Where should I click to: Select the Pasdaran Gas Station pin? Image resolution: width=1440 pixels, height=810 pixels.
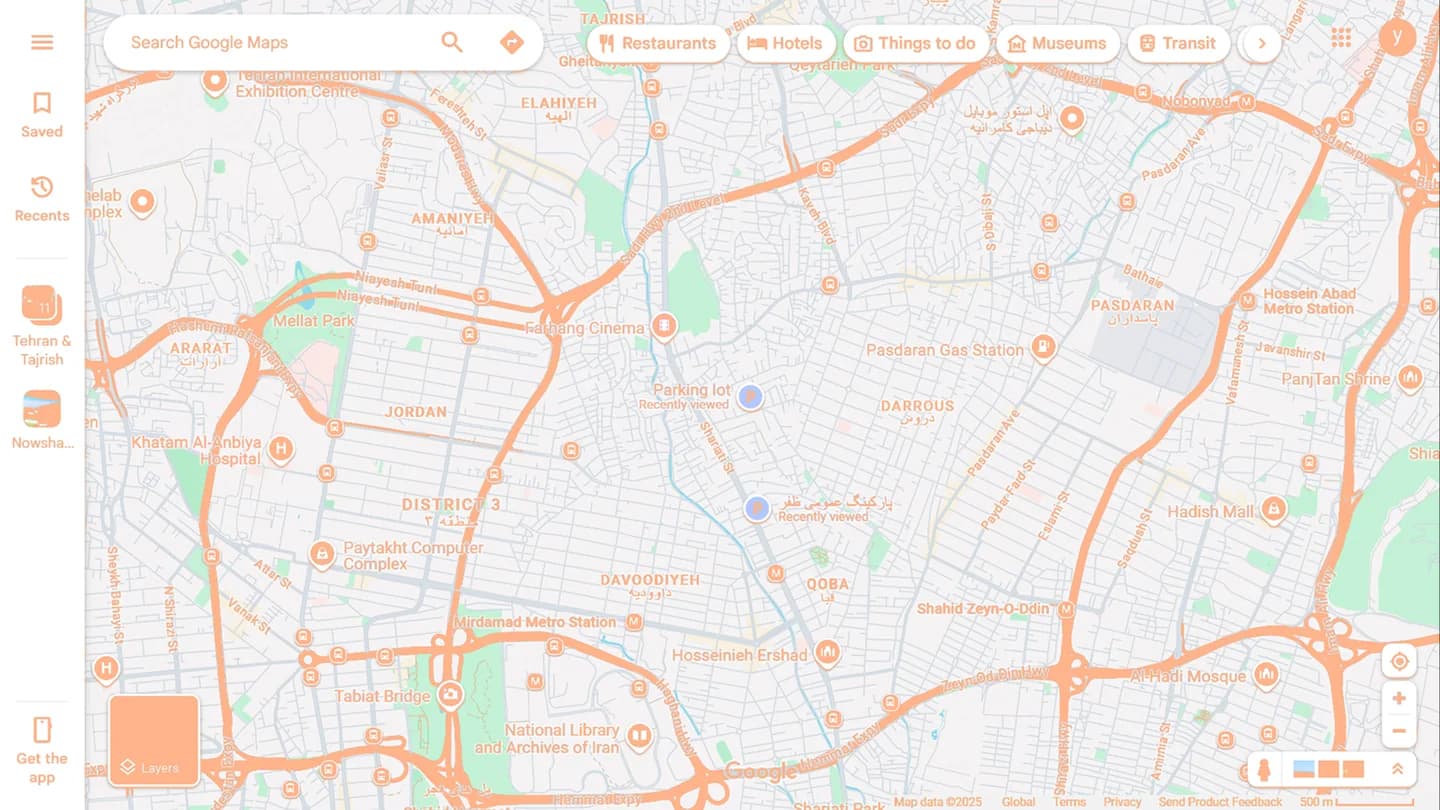coord(1043,348)
